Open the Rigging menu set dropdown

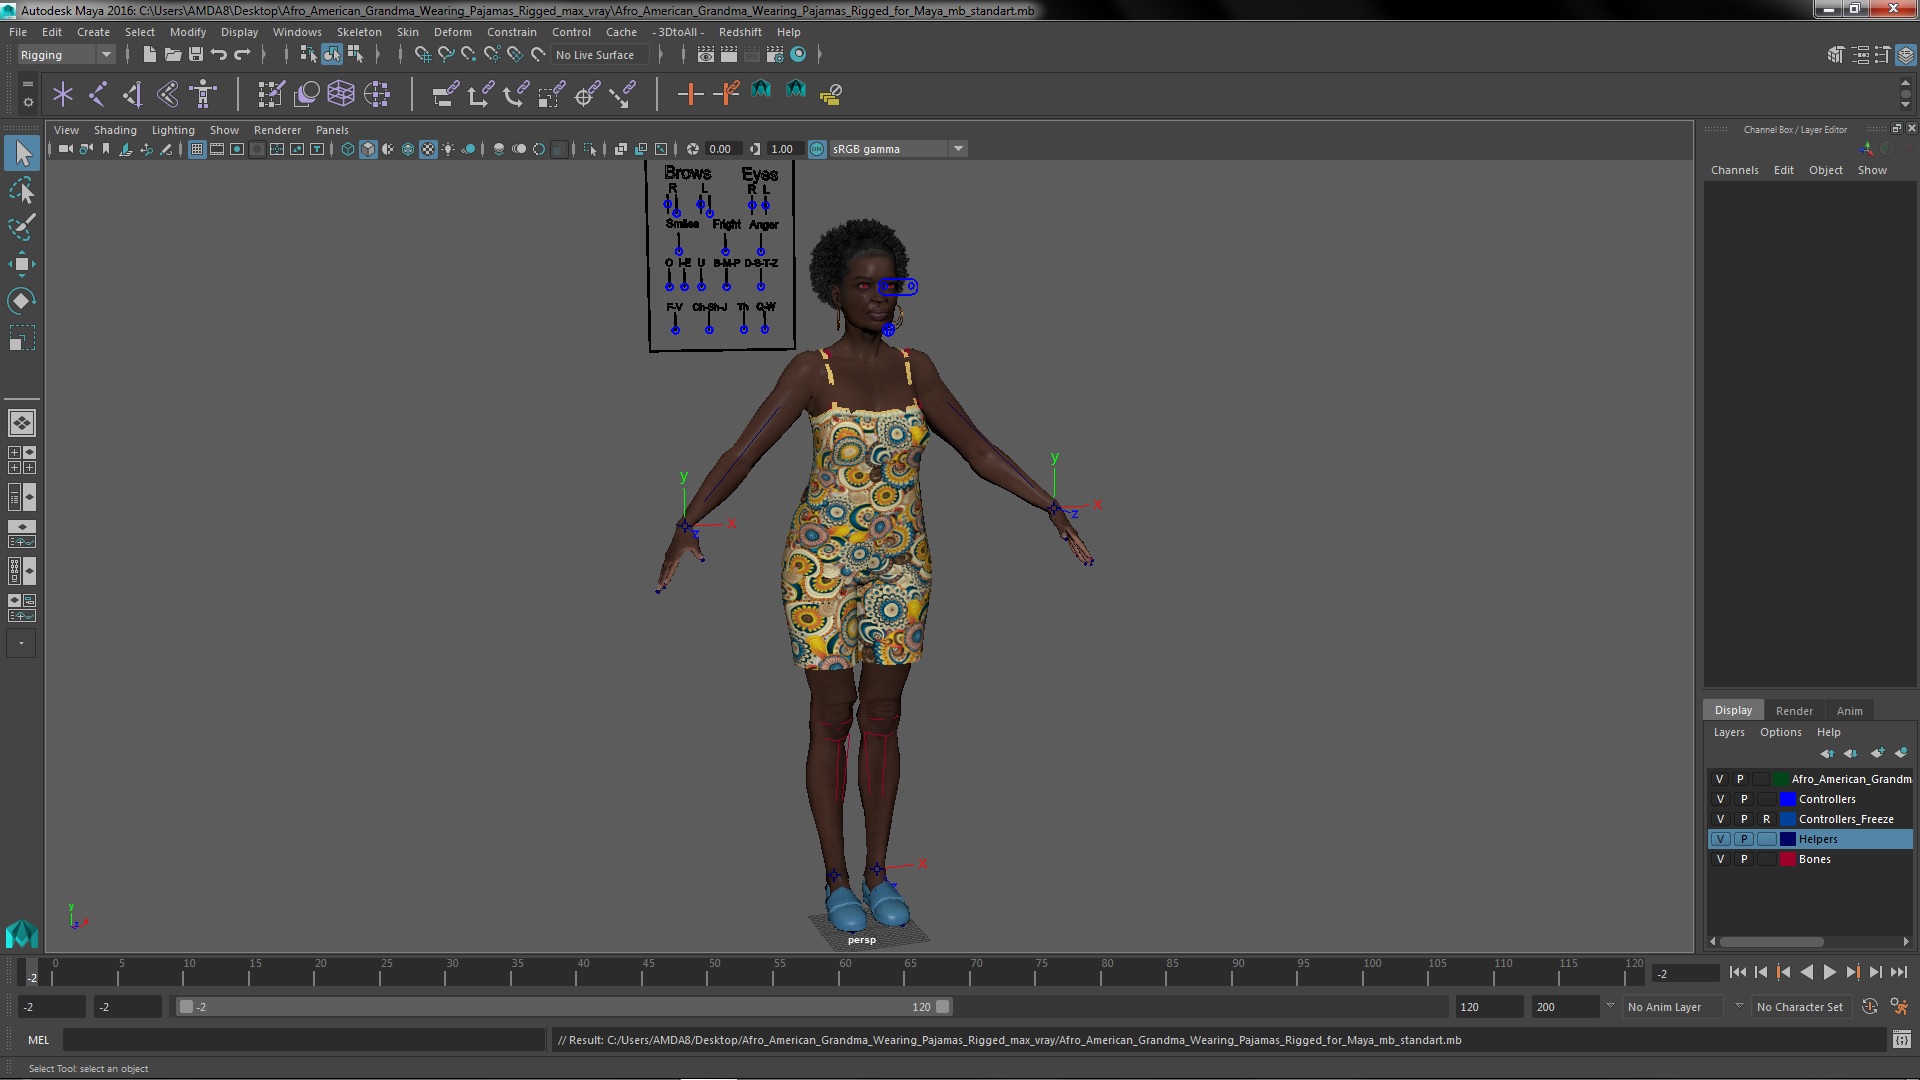pos(66,55)
